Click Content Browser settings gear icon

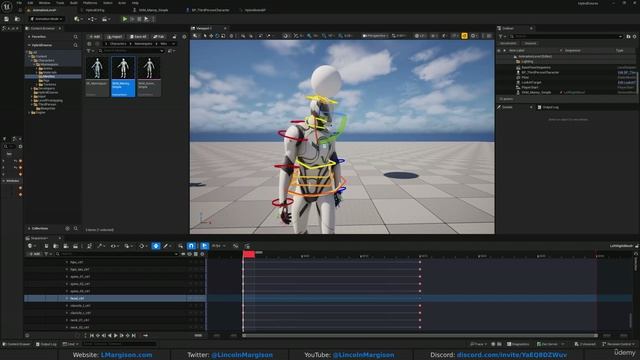pos(184,37)
